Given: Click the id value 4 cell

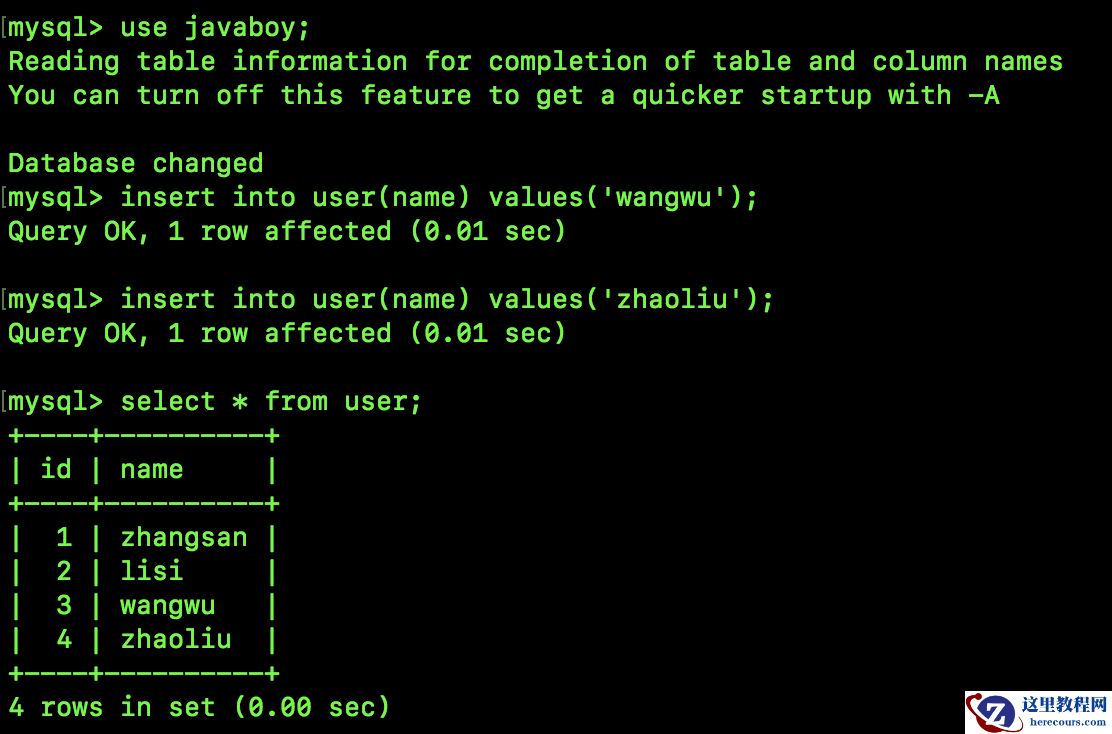Looking at the screenshot, I should click(64, 639).
